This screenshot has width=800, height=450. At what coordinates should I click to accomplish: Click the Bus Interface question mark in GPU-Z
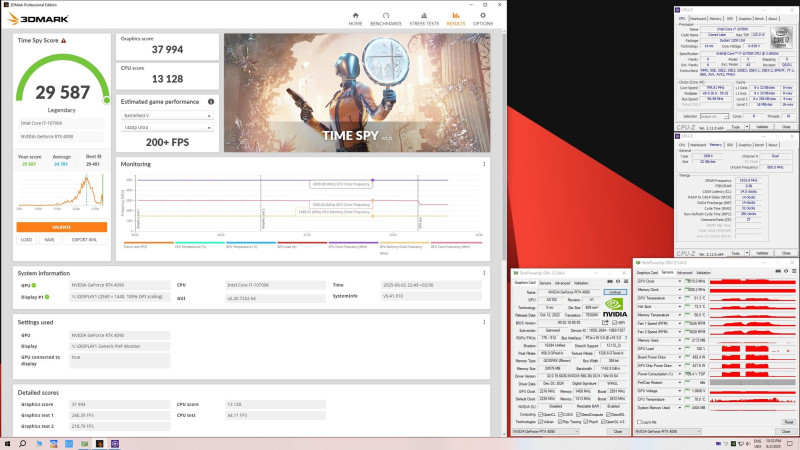[626, 338]
